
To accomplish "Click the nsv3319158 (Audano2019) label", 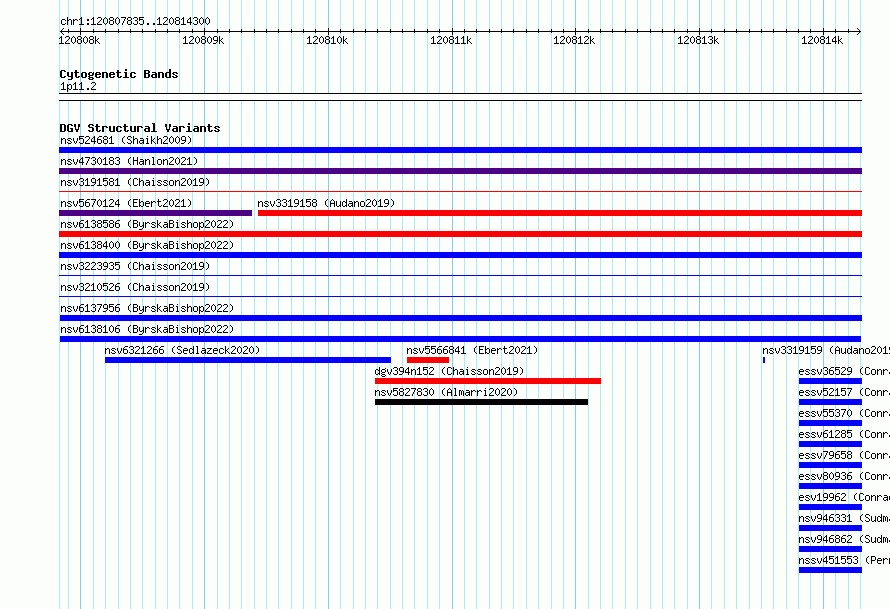I will (x=326, y=203).
